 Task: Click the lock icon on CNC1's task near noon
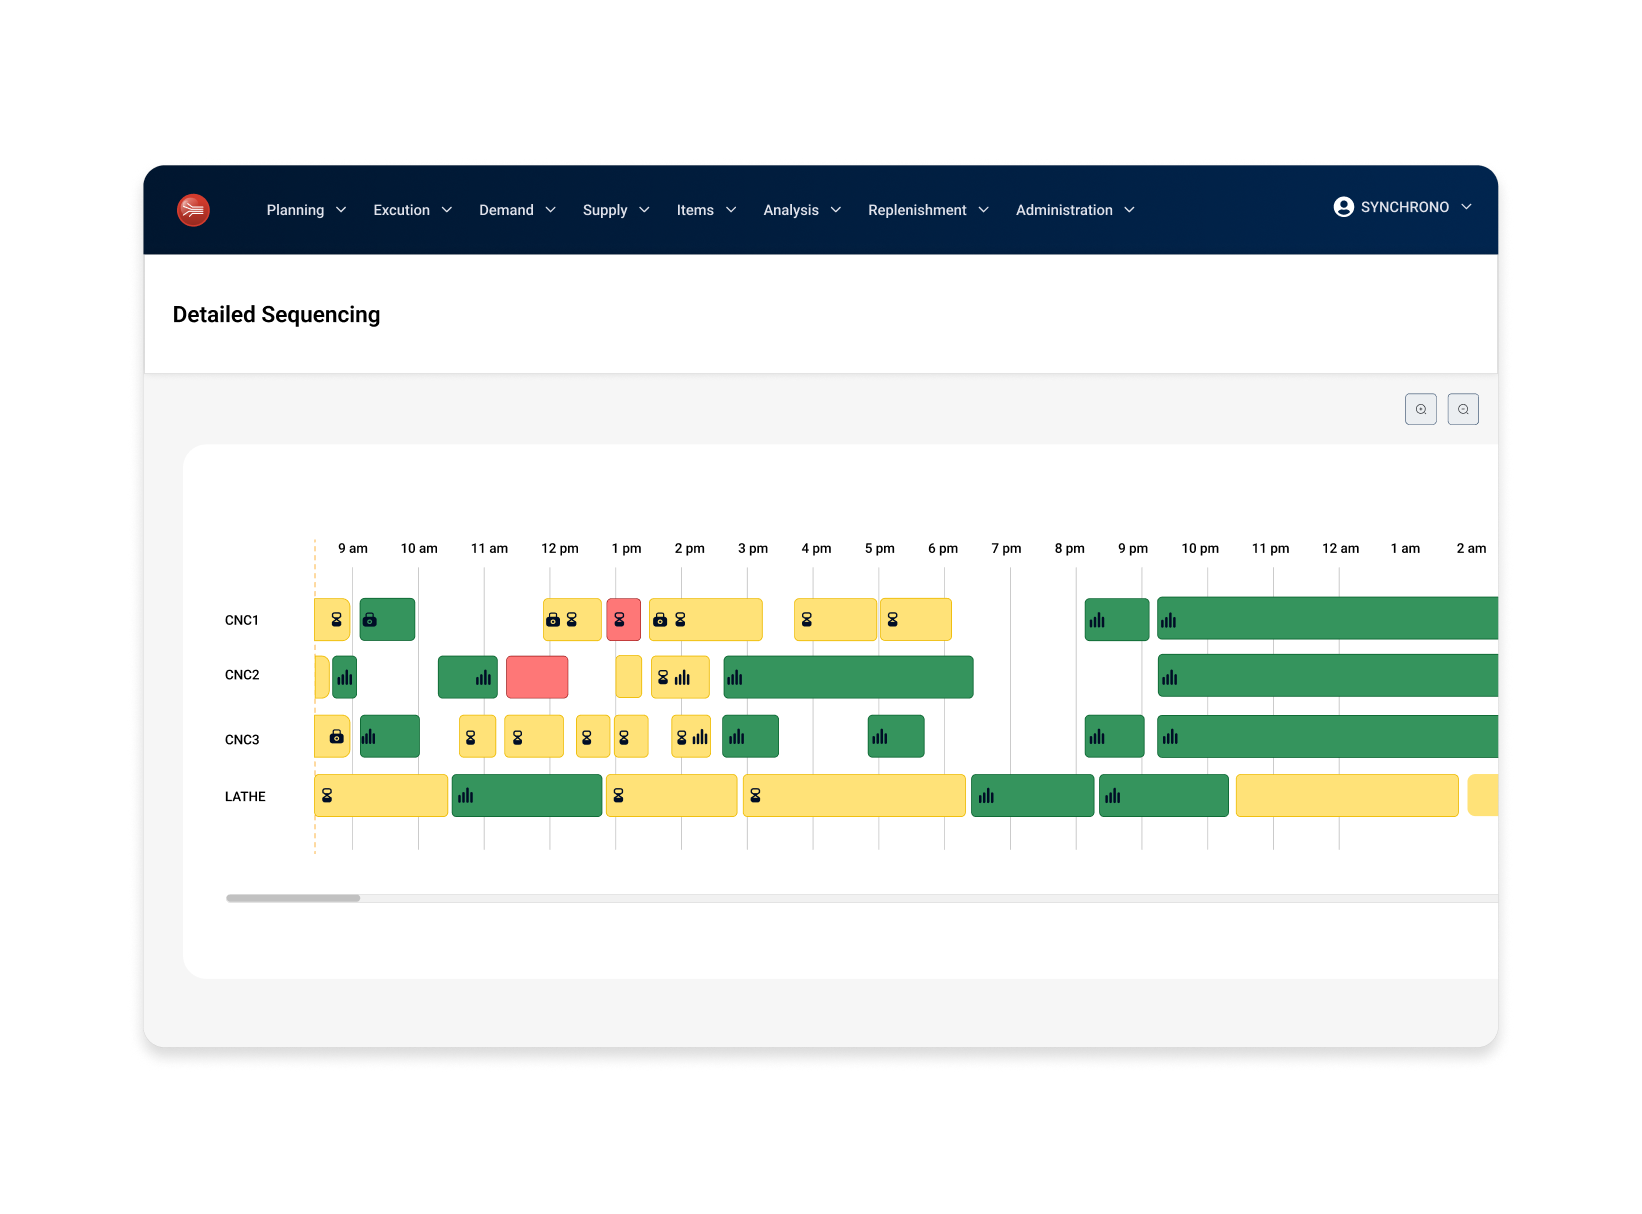pos(553,620)
